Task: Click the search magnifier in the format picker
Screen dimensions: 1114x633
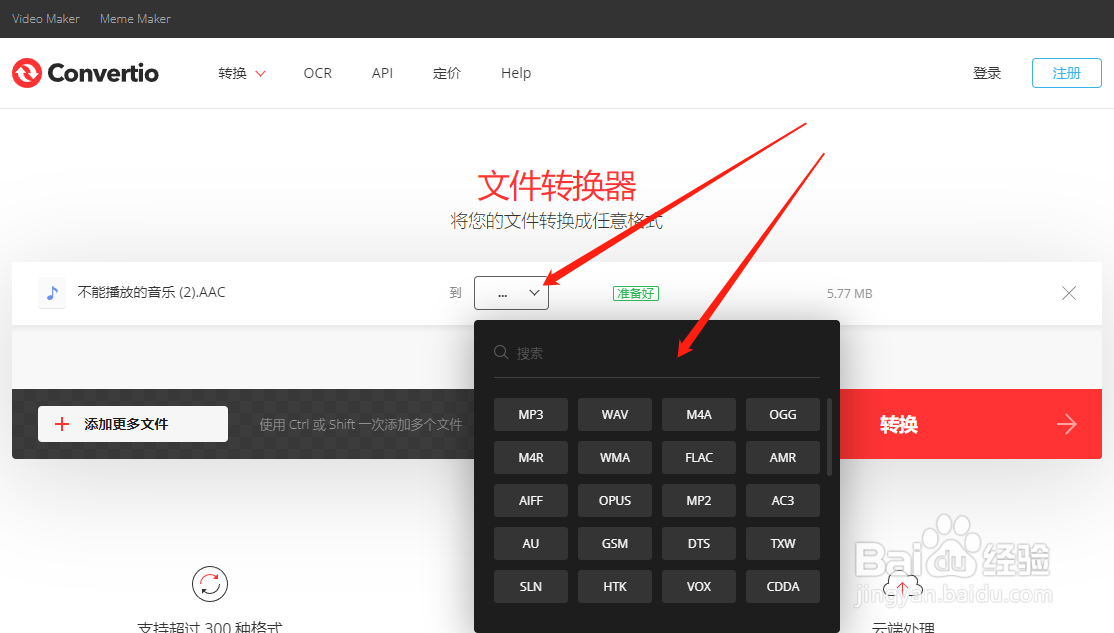Action: (500, 352)
